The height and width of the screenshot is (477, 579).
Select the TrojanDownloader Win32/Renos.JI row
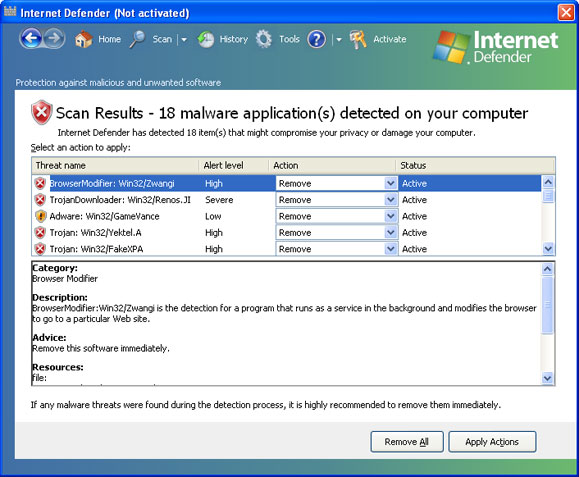click(x=287, y=200)
